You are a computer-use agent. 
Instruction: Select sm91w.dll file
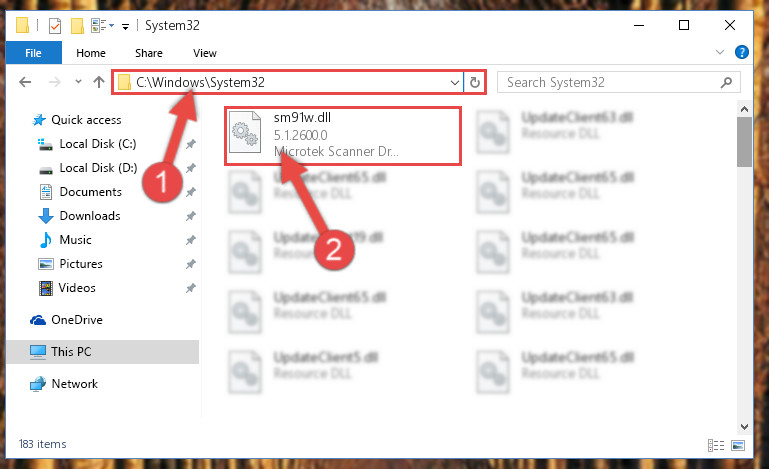click(x=343, y=136)
